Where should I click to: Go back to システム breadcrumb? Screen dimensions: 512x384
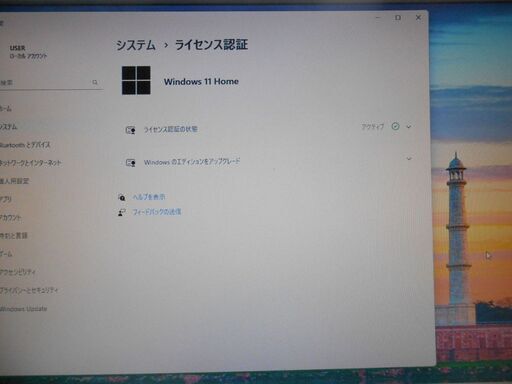[x=136, y=45]
